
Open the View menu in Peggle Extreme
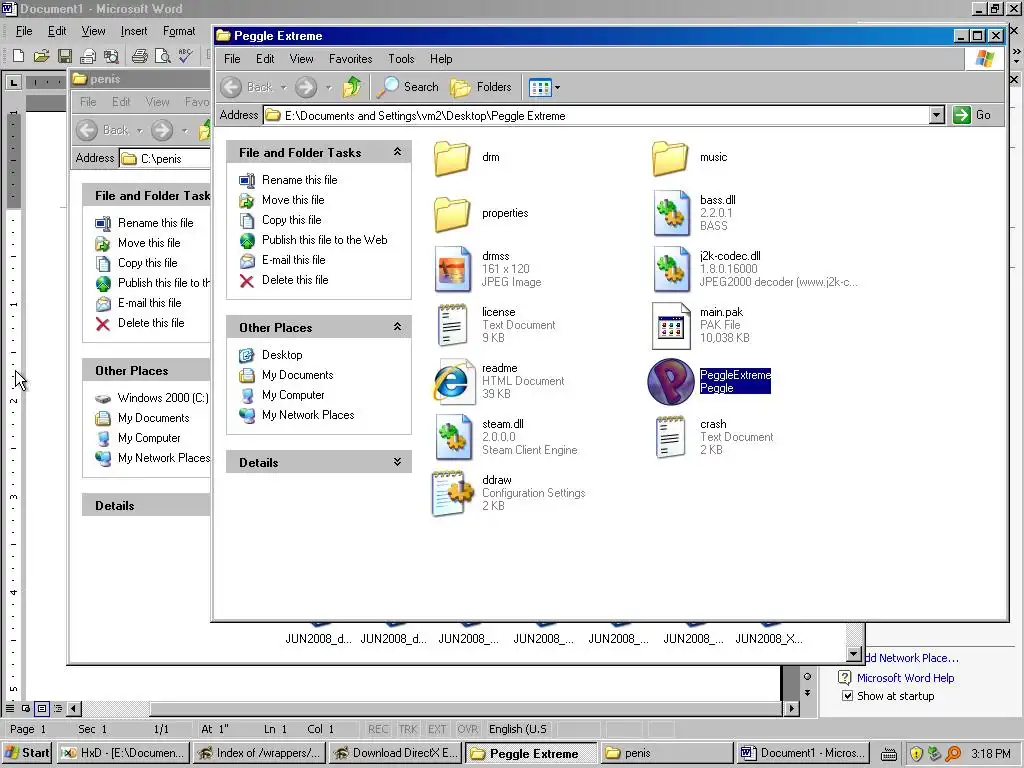(301, 59)
